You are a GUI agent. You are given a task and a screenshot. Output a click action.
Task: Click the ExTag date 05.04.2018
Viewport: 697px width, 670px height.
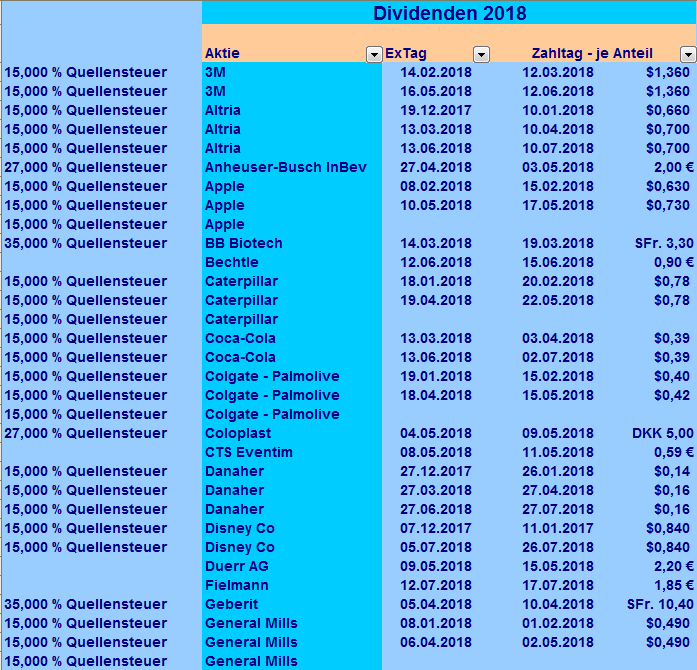point(436,604)
